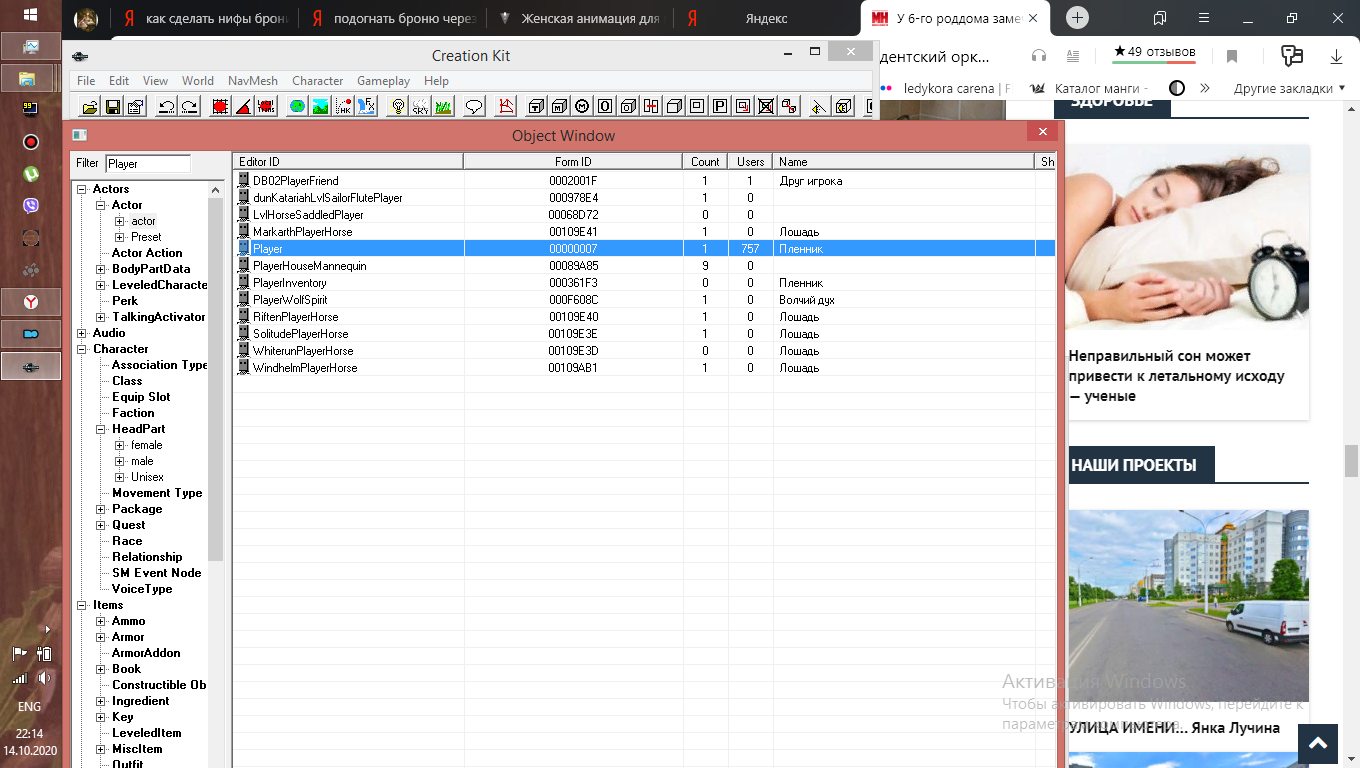Open a new browser tab
The height and width of the screenshot is (768, 1360).
tap(1077, 17)
